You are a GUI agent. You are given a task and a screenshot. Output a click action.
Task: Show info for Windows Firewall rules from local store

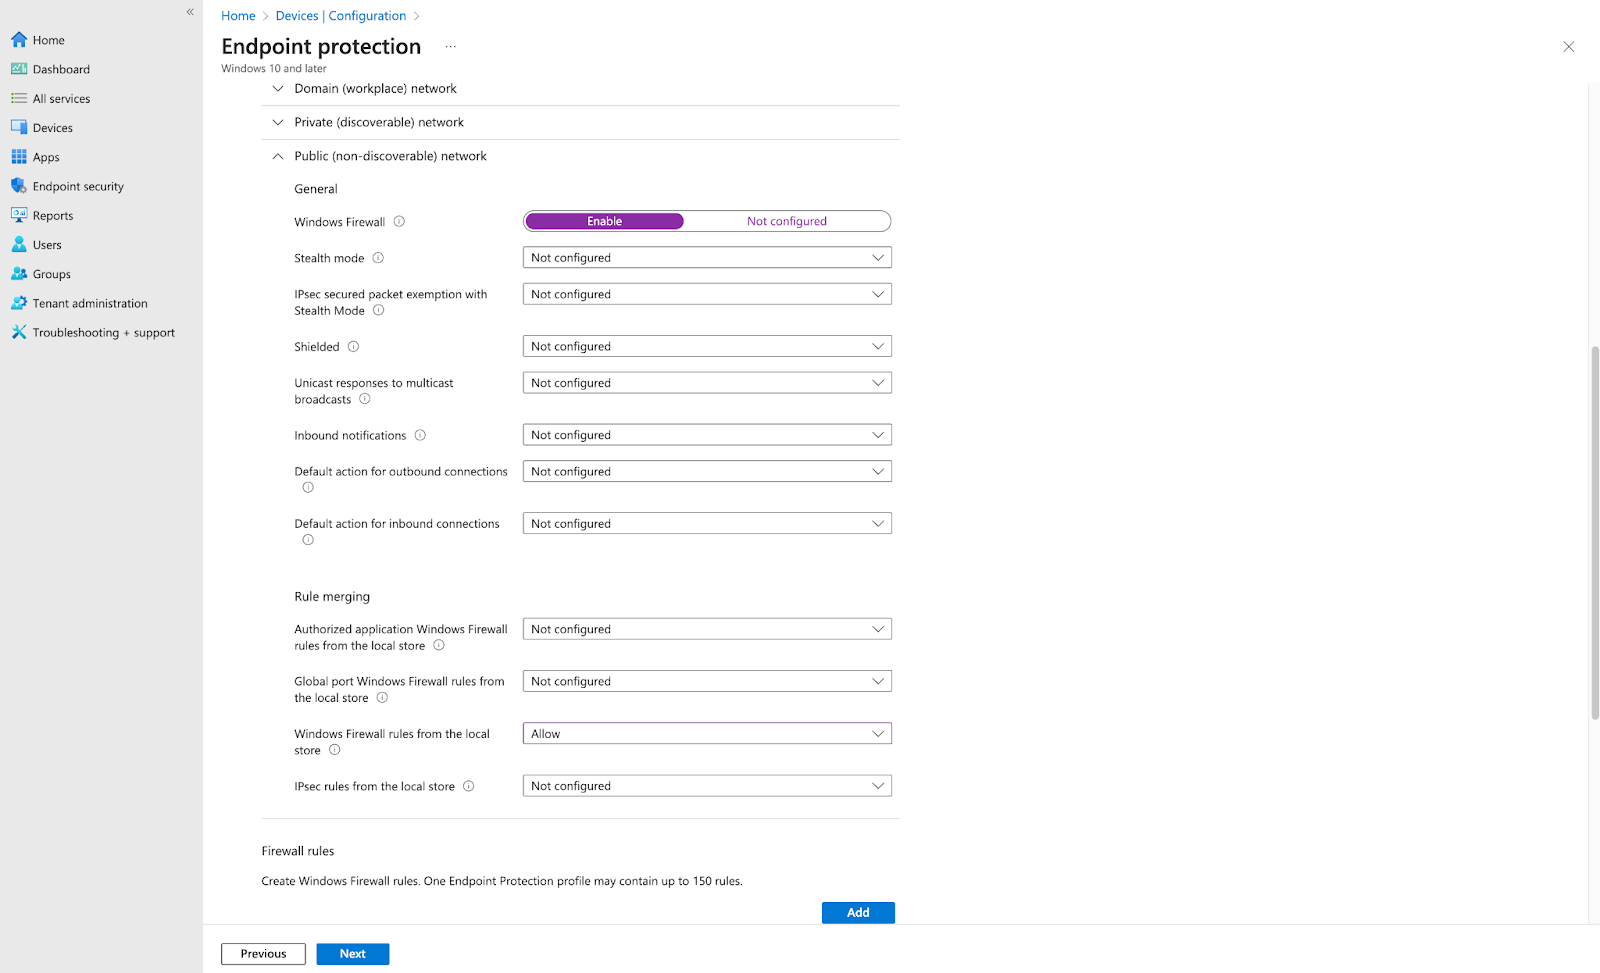point(335,750)
